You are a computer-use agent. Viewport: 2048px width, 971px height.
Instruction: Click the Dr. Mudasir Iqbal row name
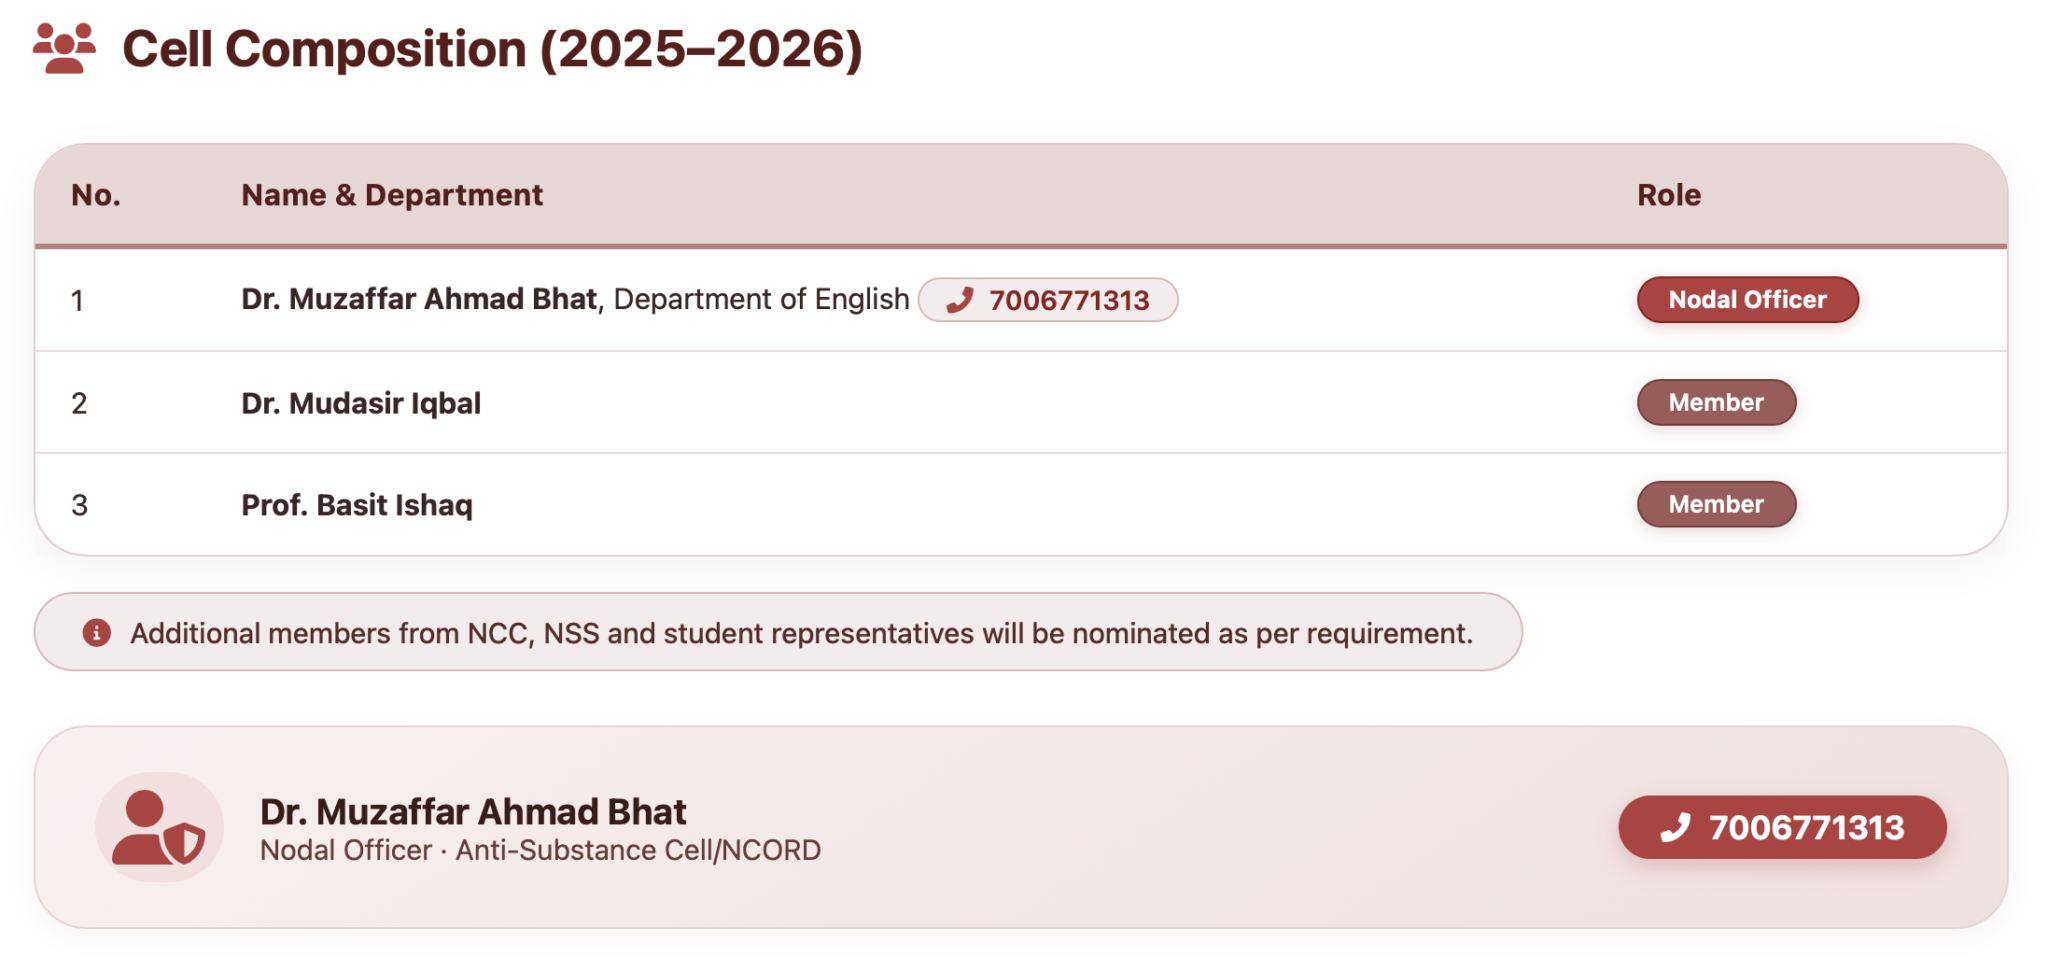click(361, 403)
